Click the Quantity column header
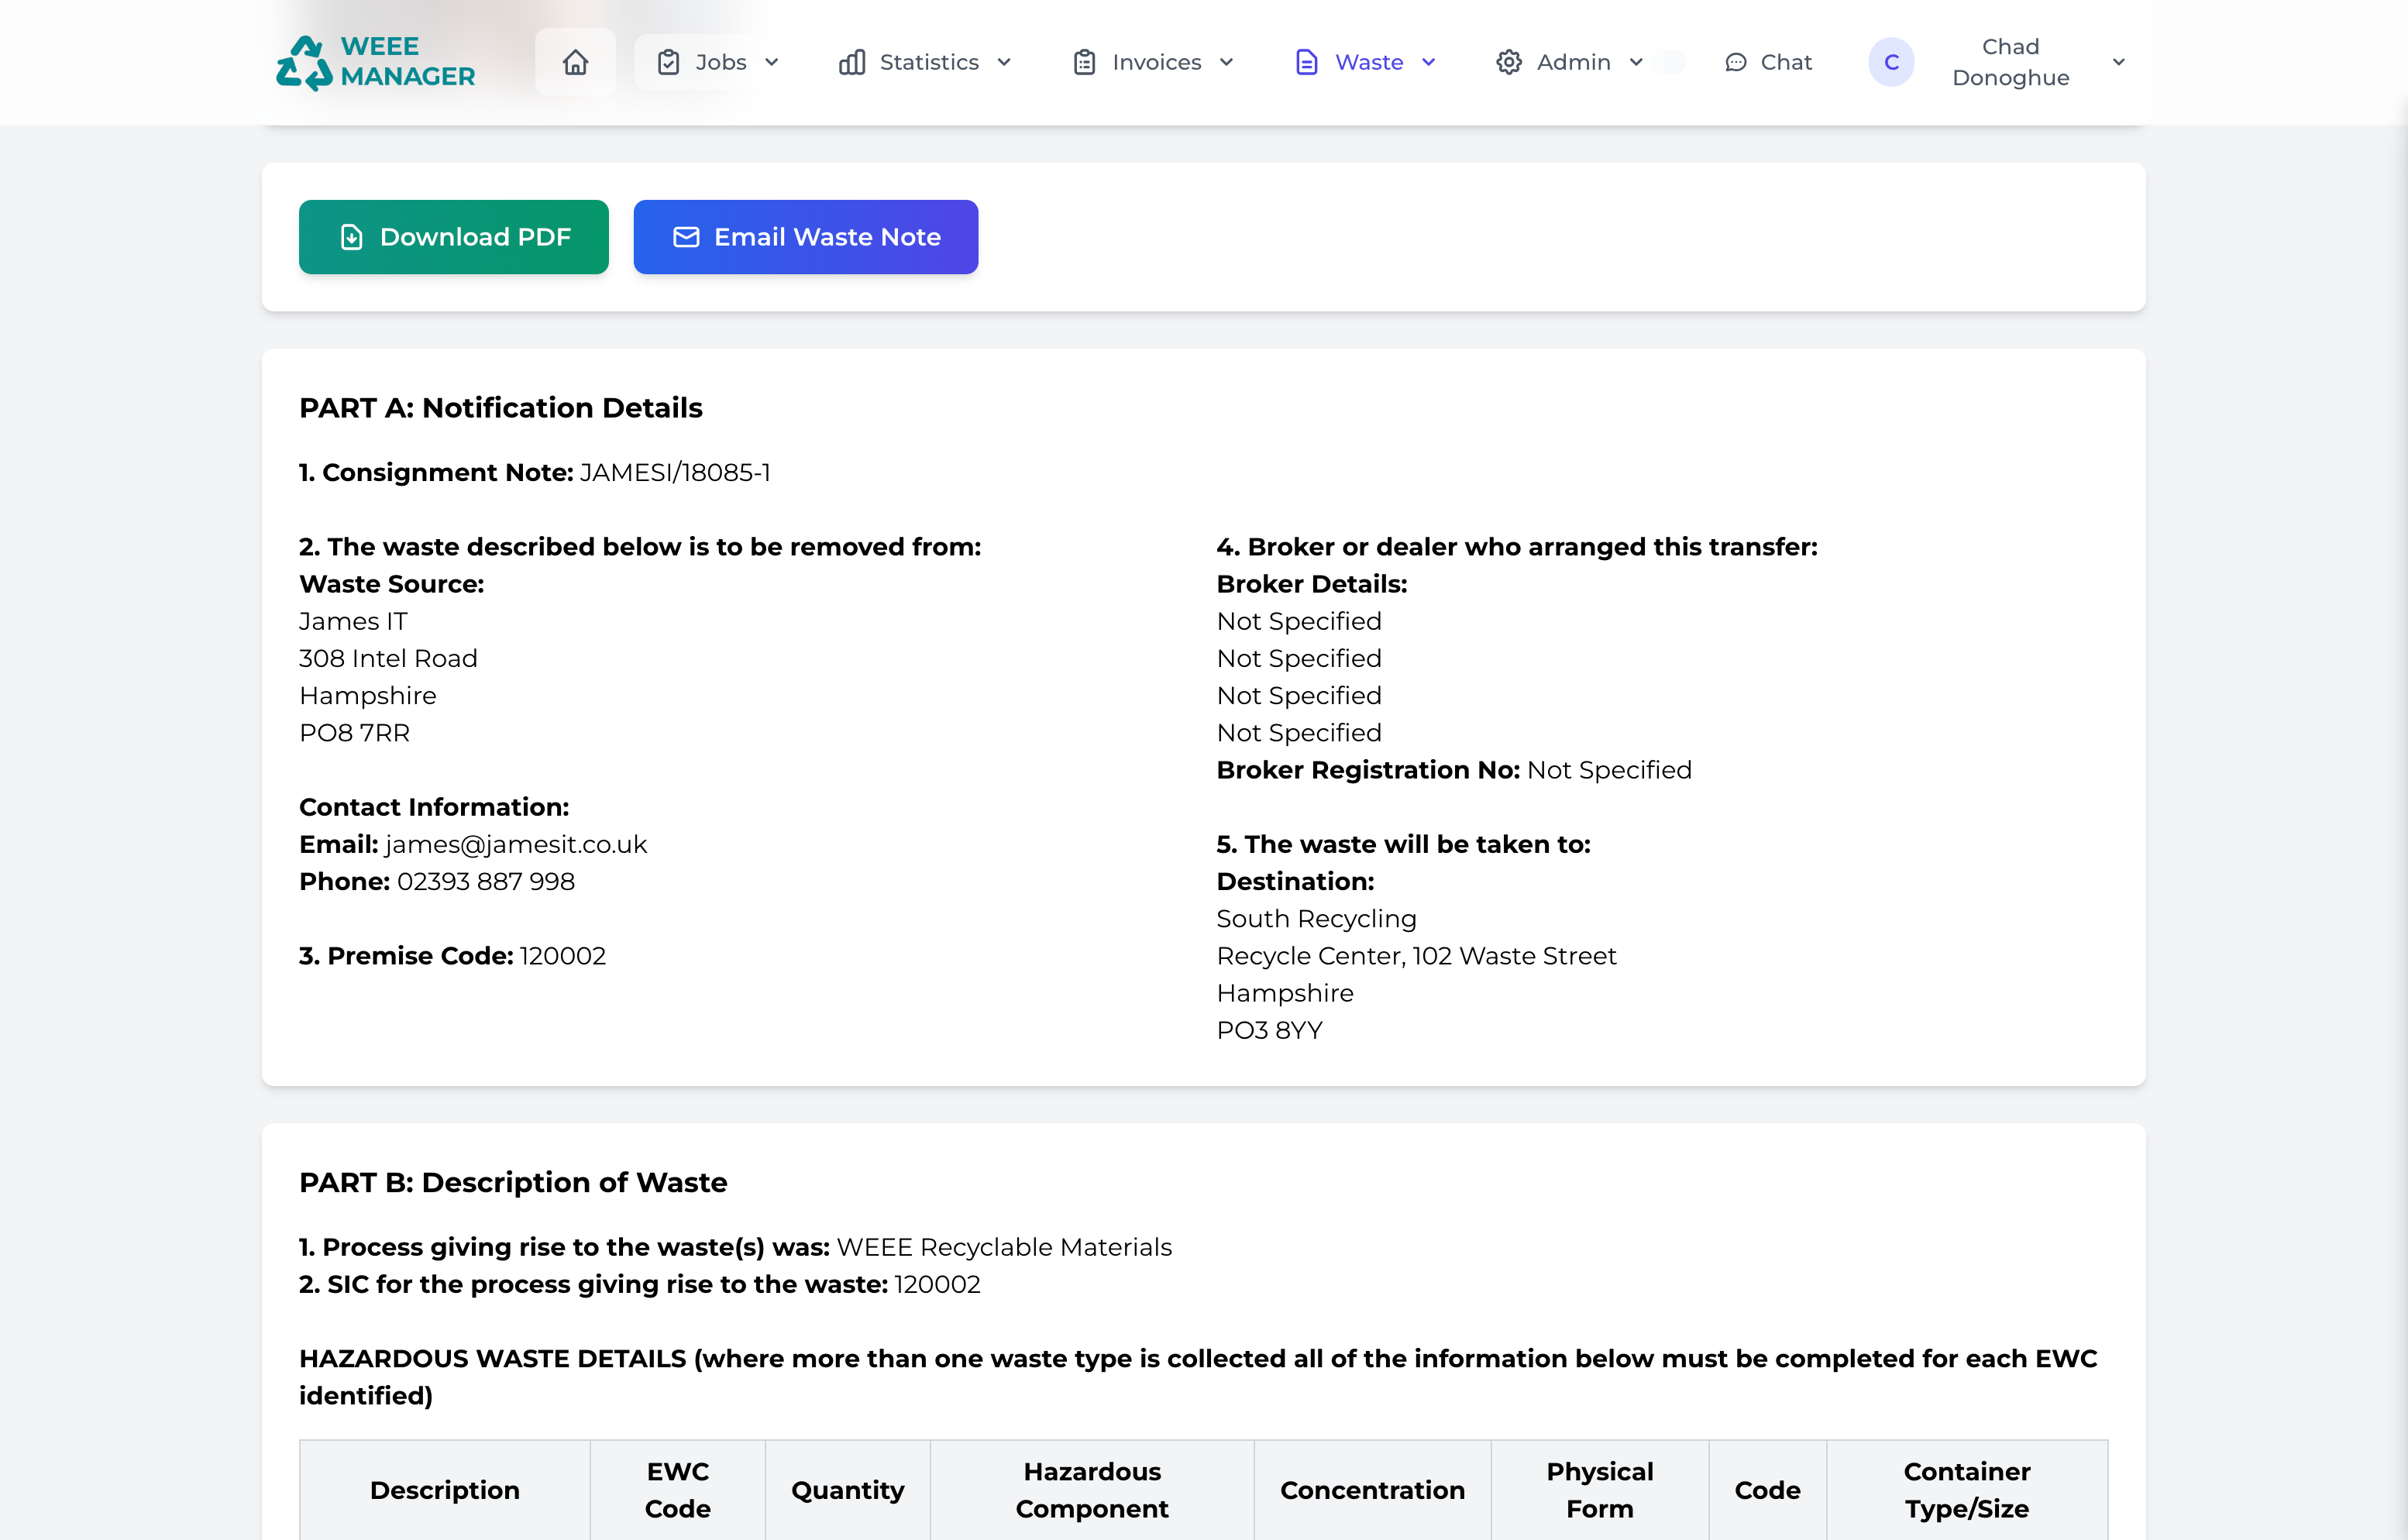The height and width of the screenshot is (1540, 2408). click(848, 1490)
